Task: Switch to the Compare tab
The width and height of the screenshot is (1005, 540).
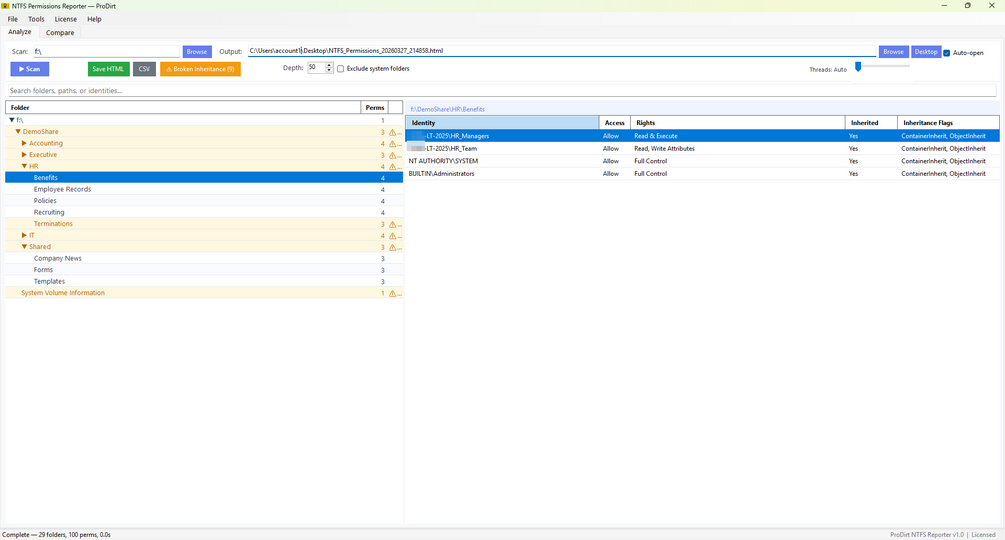Action: tap(60, 32)
